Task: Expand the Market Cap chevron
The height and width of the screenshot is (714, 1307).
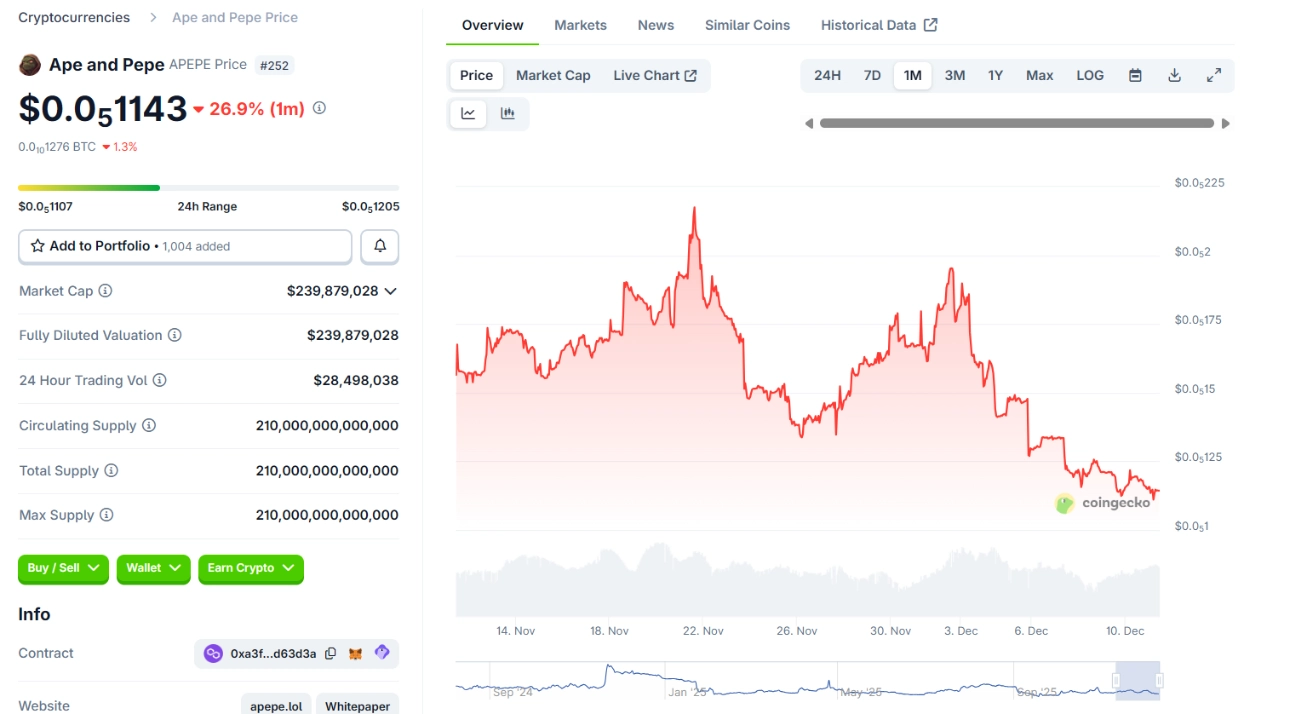Action: point(390,291)
